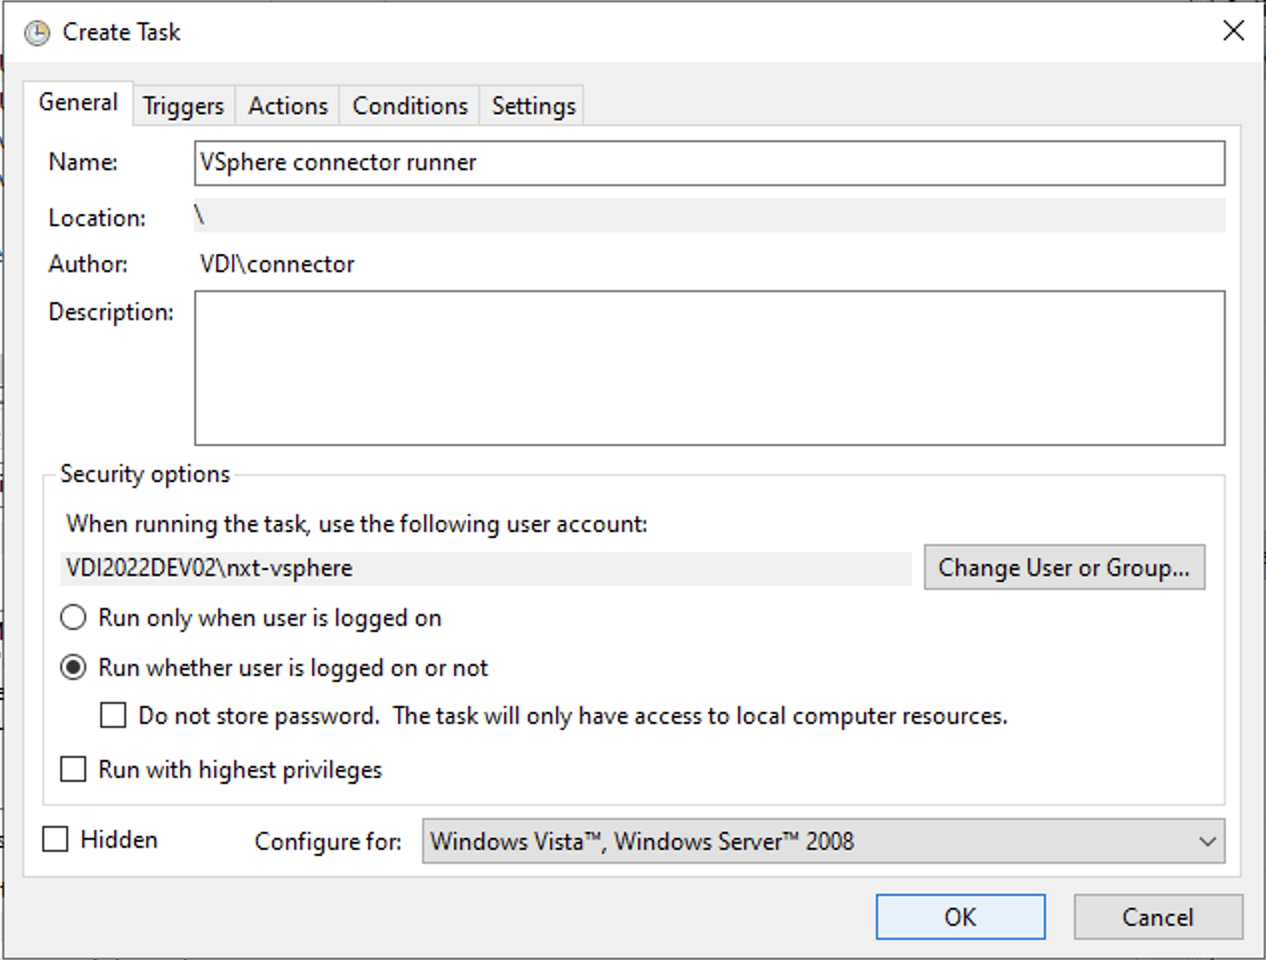Expand the Configure for dropdown arrow
The image size is (1266, 960).
point(1207,842)
